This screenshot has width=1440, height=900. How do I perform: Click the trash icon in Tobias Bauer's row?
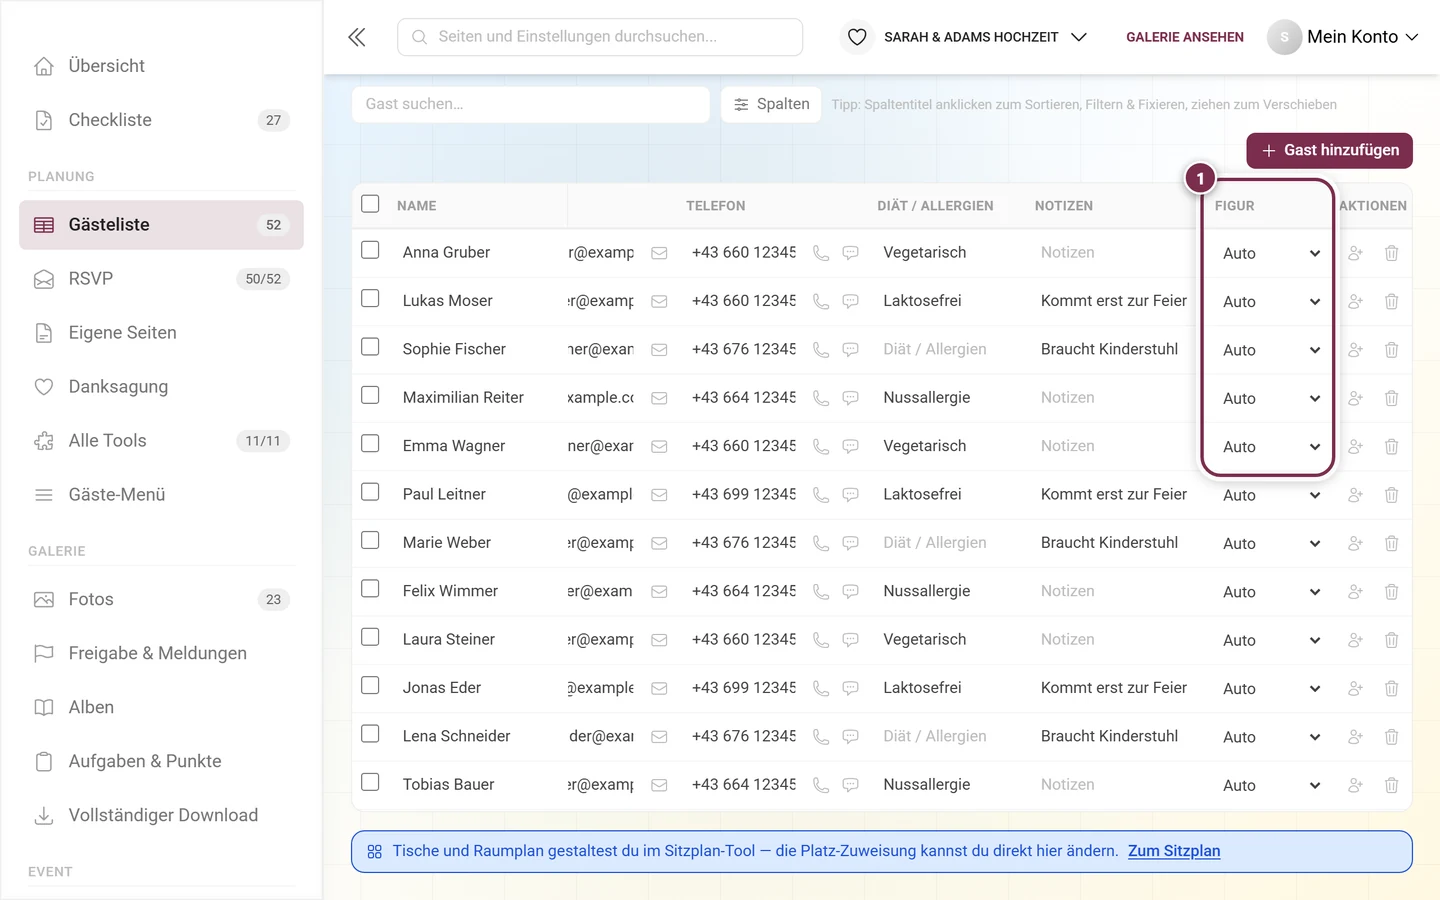[x=1391, y=785]
